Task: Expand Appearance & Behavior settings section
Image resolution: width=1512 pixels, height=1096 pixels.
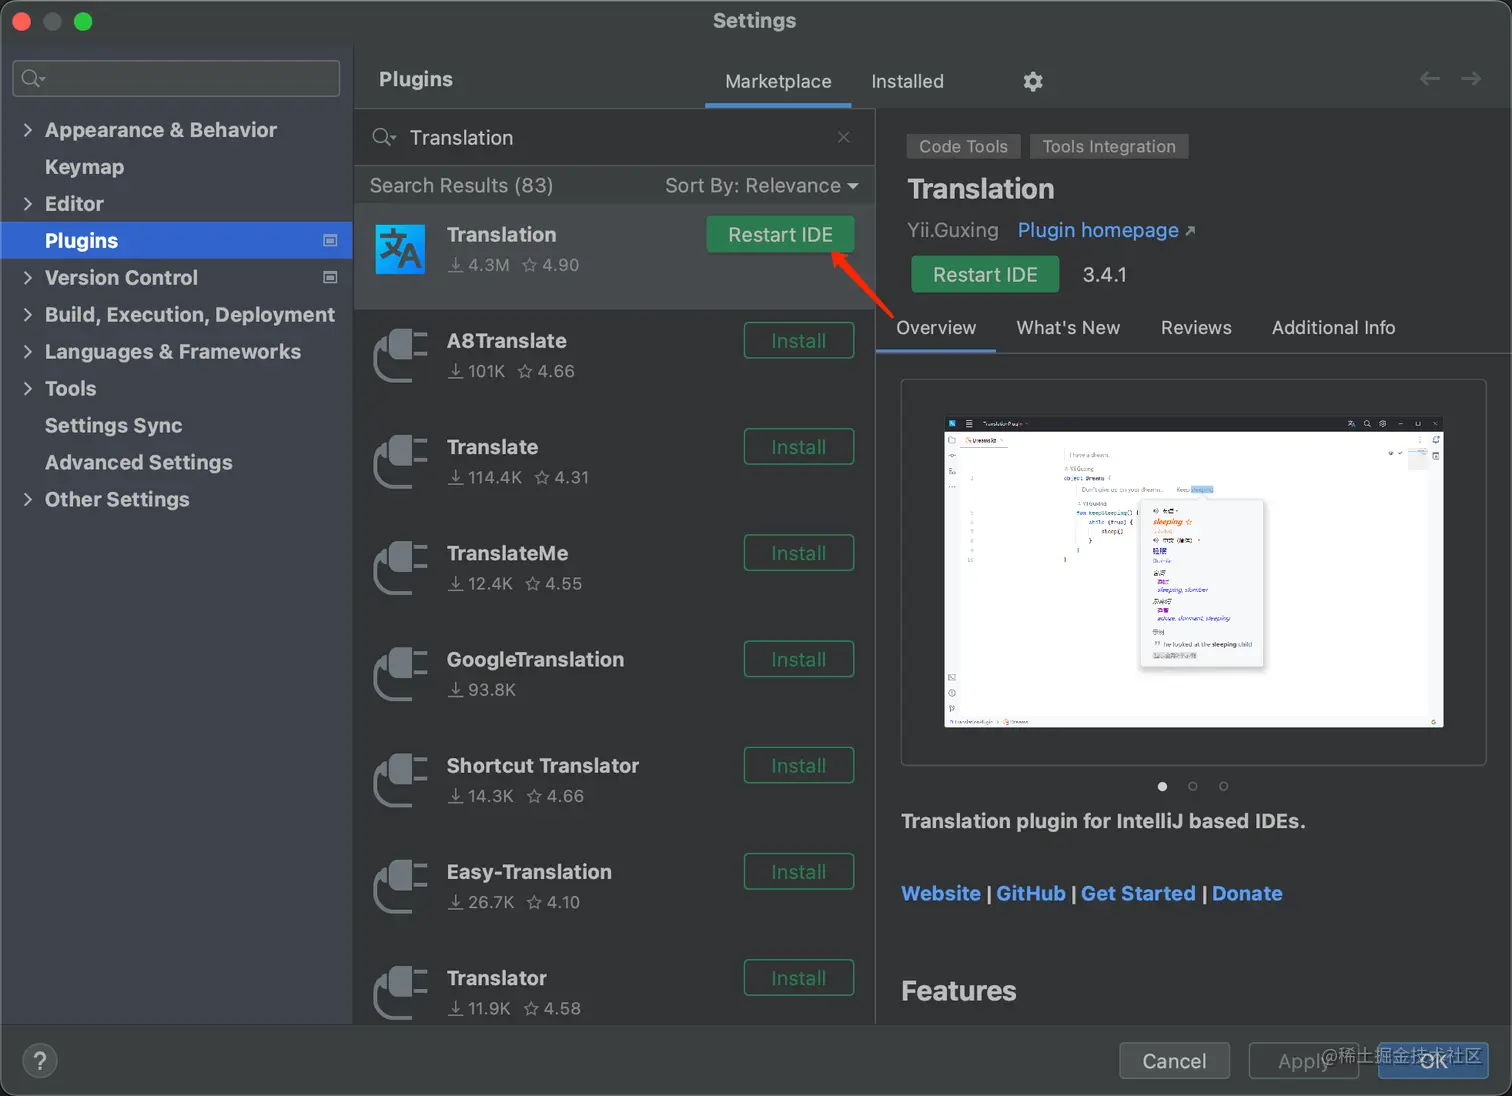Action: (28, 130)
